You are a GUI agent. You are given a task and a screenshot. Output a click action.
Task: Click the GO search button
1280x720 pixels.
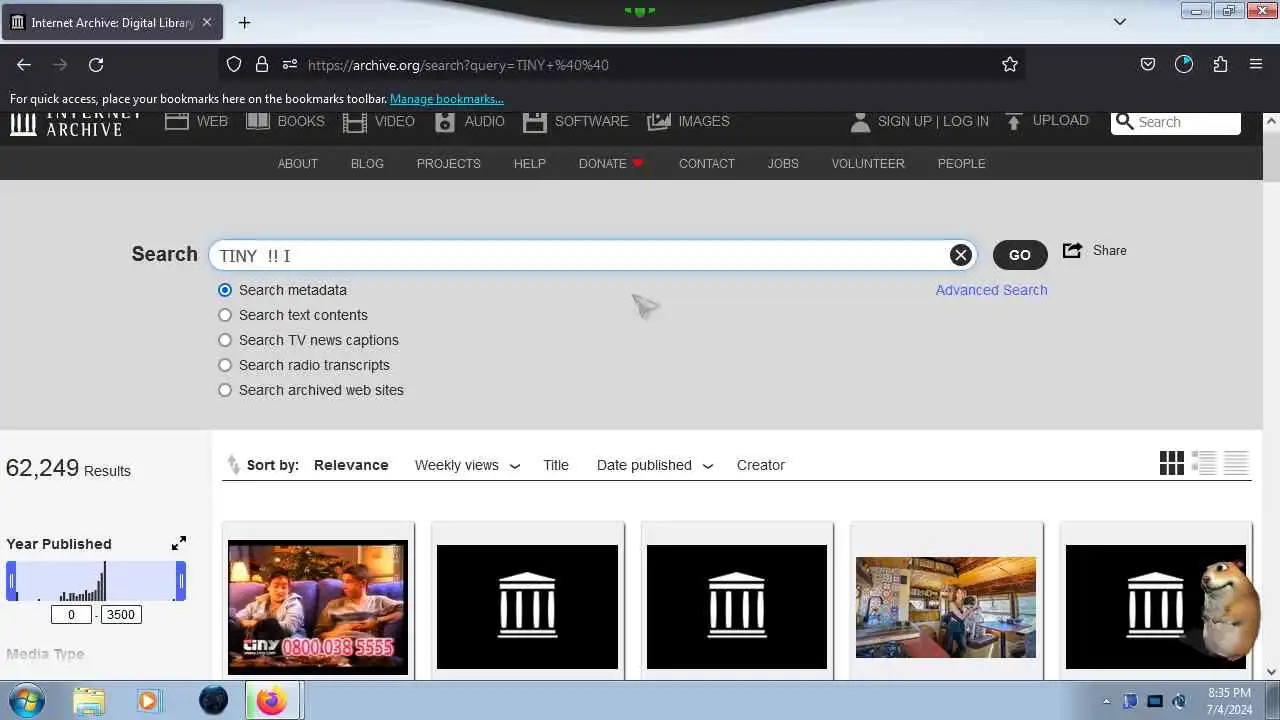tap(1020, 255)
